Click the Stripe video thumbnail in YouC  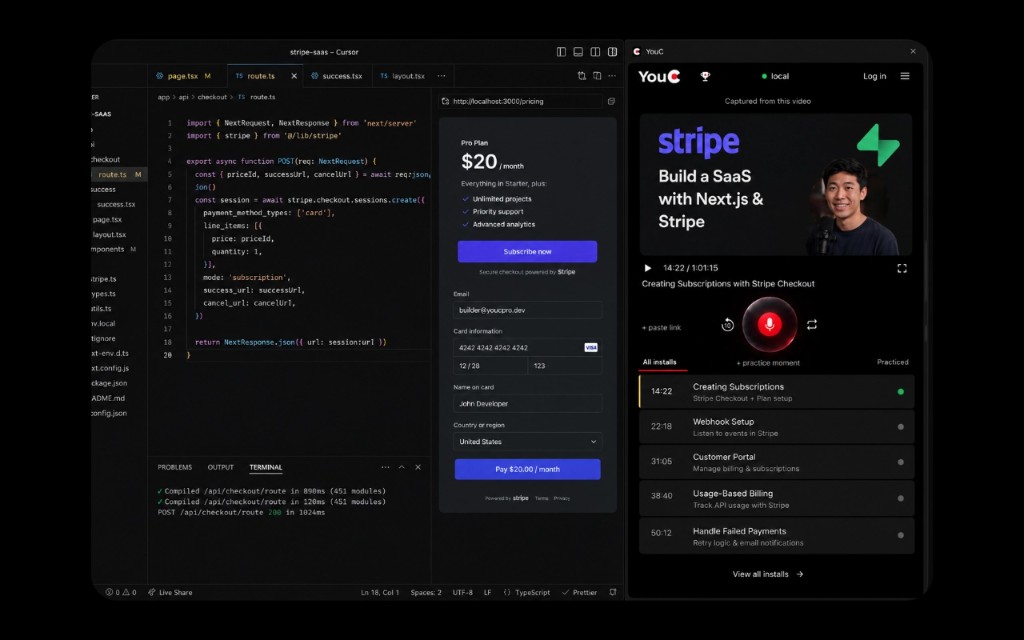point(776,184)
